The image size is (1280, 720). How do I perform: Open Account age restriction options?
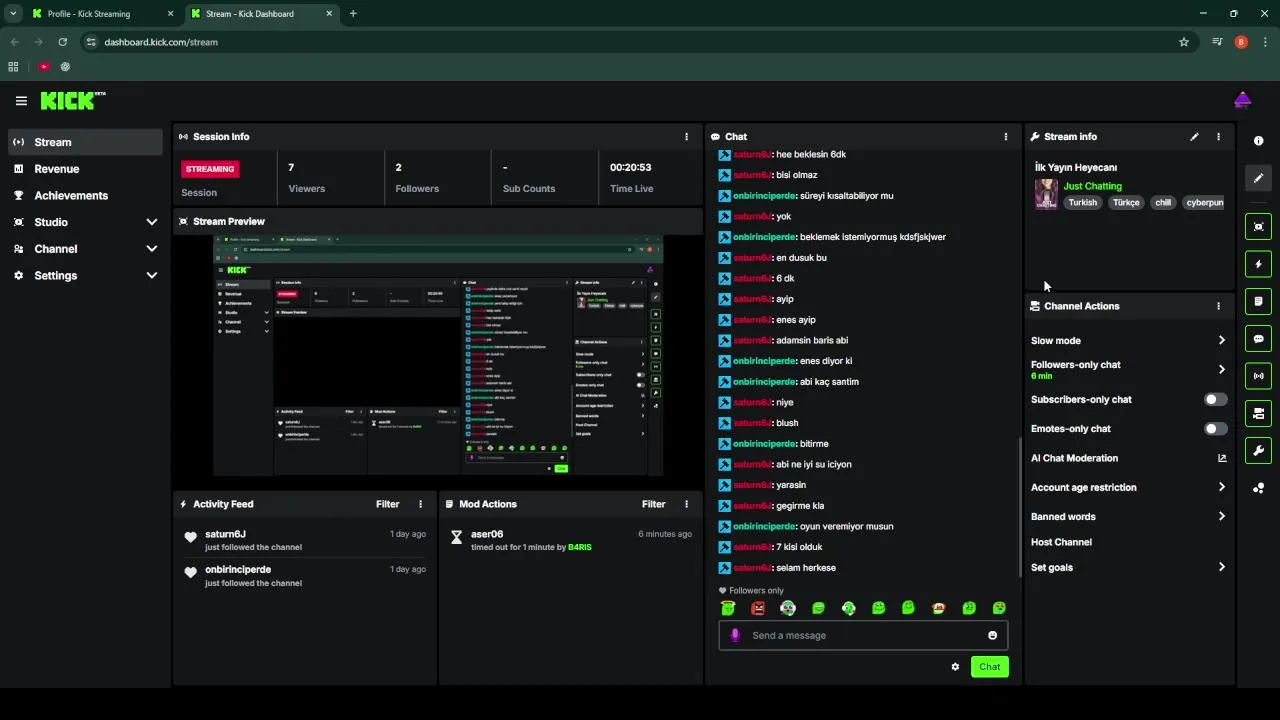tap(1128, 488)
